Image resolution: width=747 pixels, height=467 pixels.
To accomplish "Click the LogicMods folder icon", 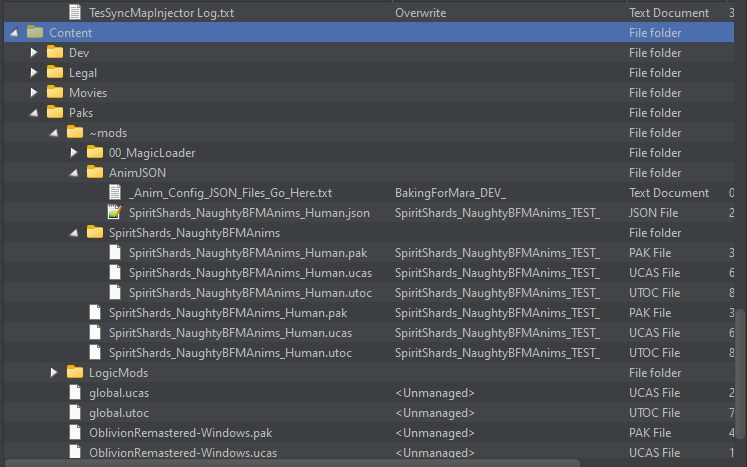I will 75,373.
